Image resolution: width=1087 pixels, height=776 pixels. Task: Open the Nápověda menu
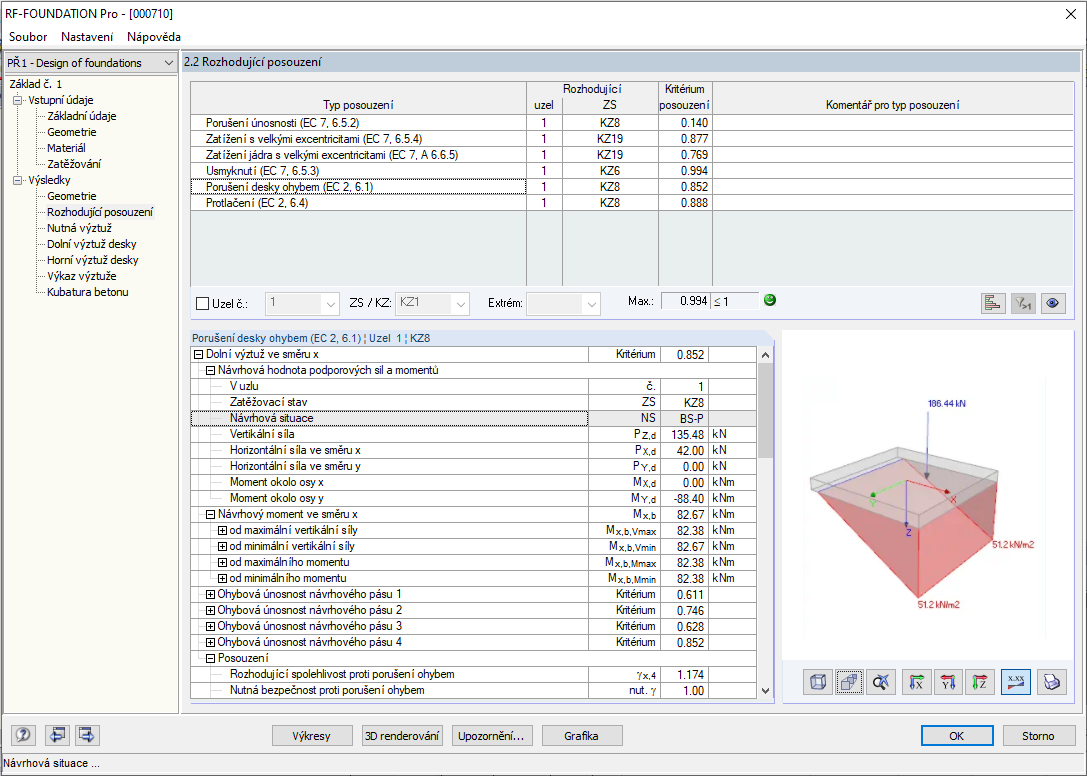154,37
